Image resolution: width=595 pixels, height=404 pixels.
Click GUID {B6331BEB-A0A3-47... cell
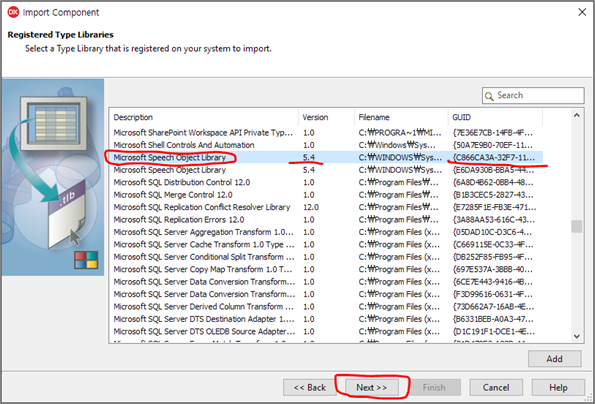tap(493, 319)
